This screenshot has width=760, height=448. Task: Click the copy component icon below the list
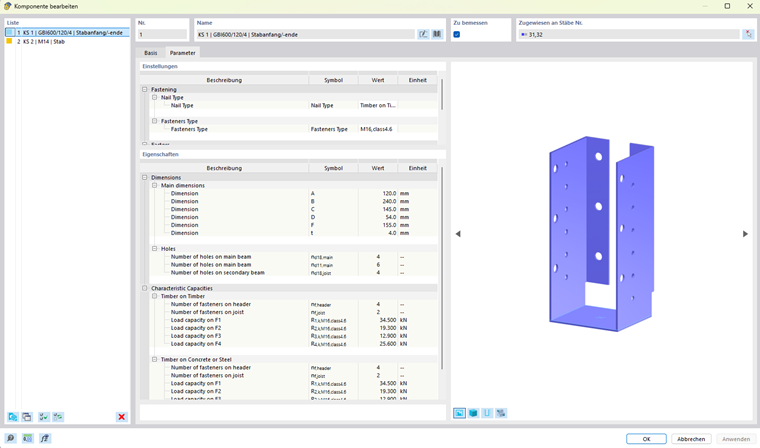pyautogui.click(x=27, y=417)
